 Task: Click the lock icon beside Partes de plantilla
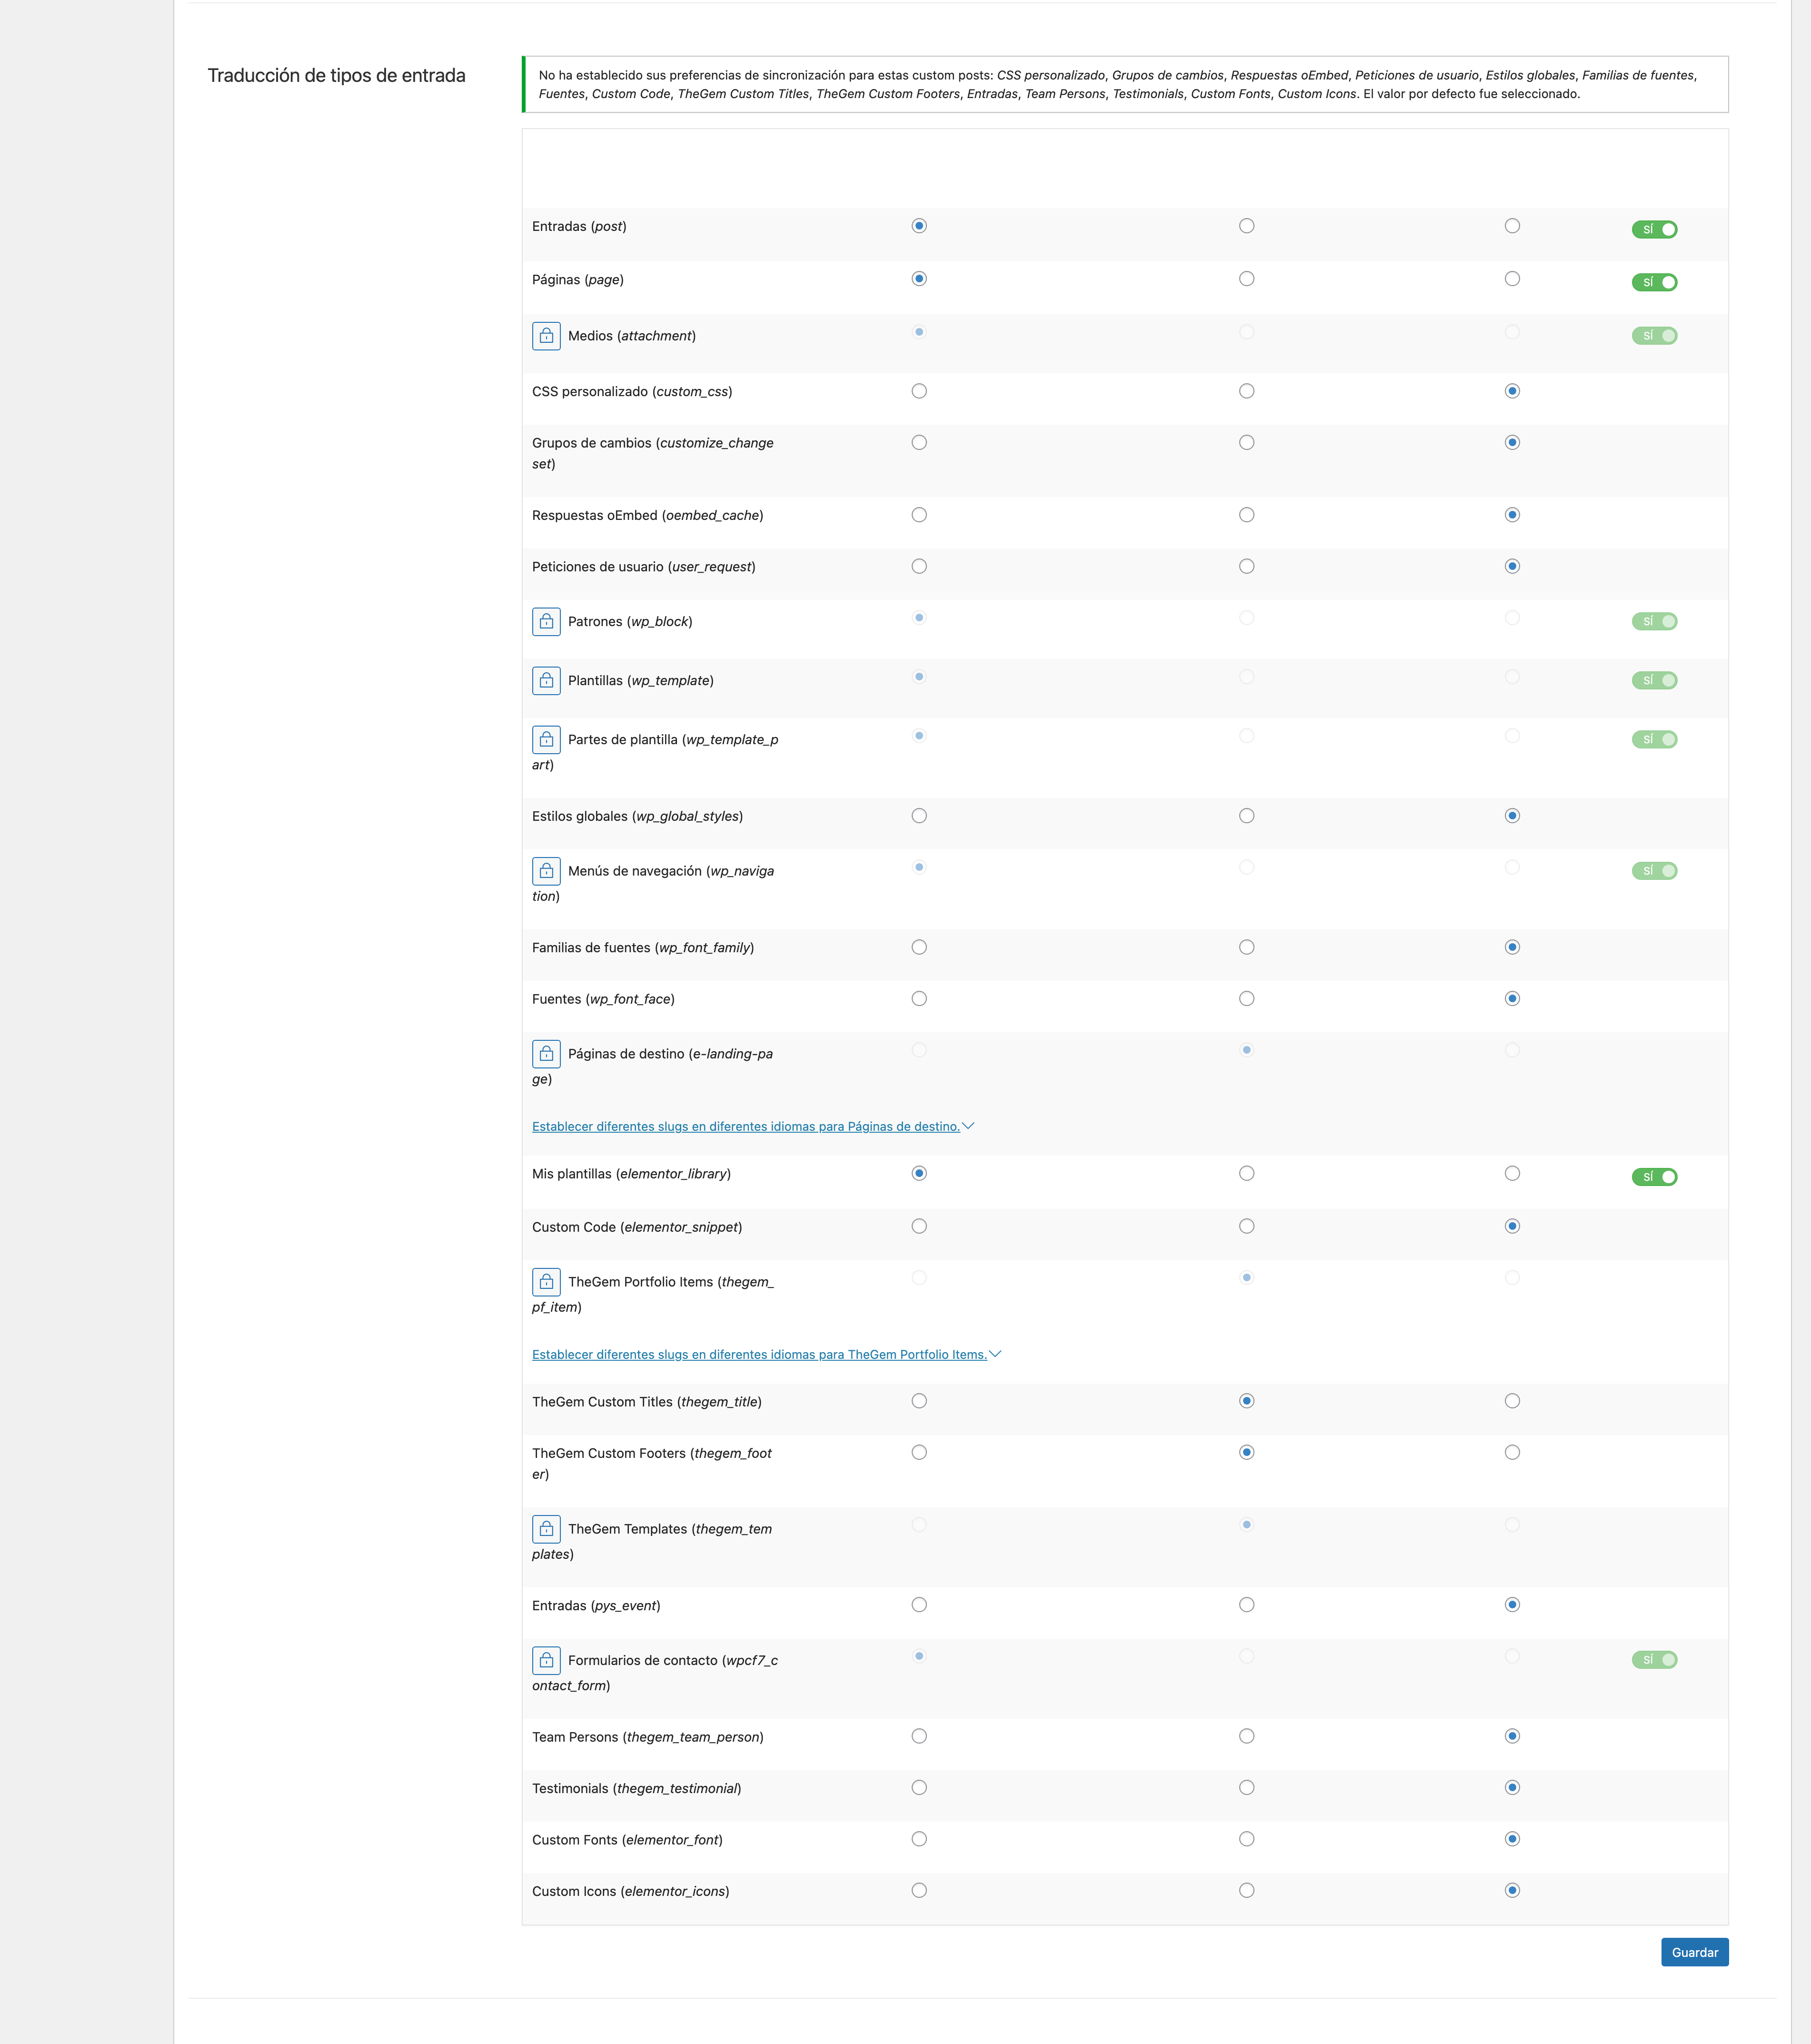click(x=546, y=740)
